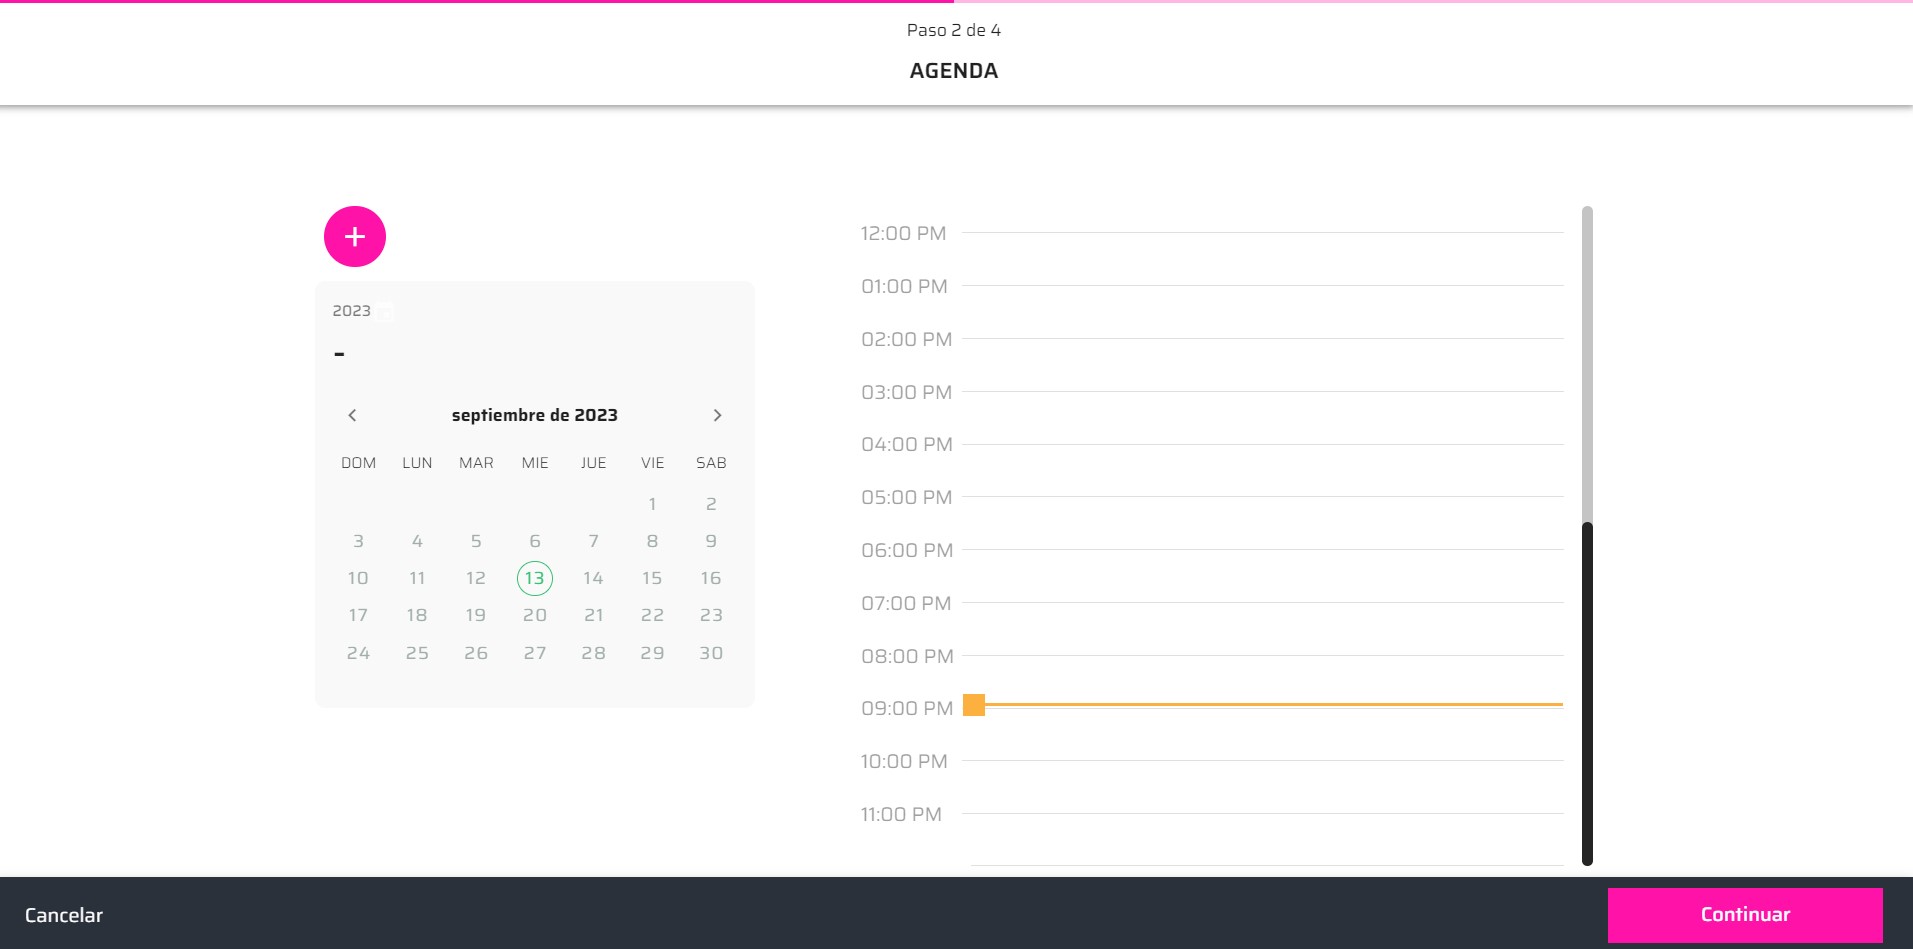
Task: Click the 10:00 PM time label
Action: tap(903, 761)
